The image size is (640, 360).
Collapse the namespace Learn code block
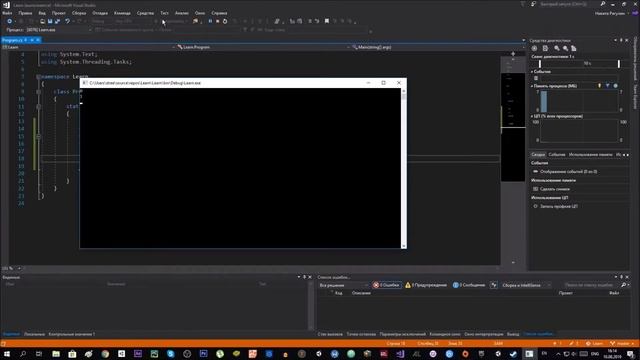point(38,77)
